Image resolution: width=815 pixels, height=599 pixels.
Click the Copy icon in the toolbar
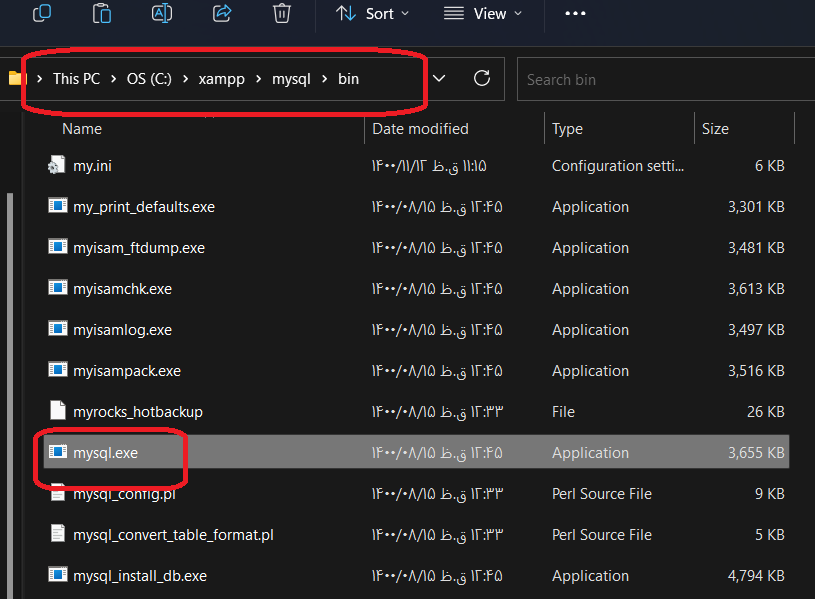click(x=42, y=13)
